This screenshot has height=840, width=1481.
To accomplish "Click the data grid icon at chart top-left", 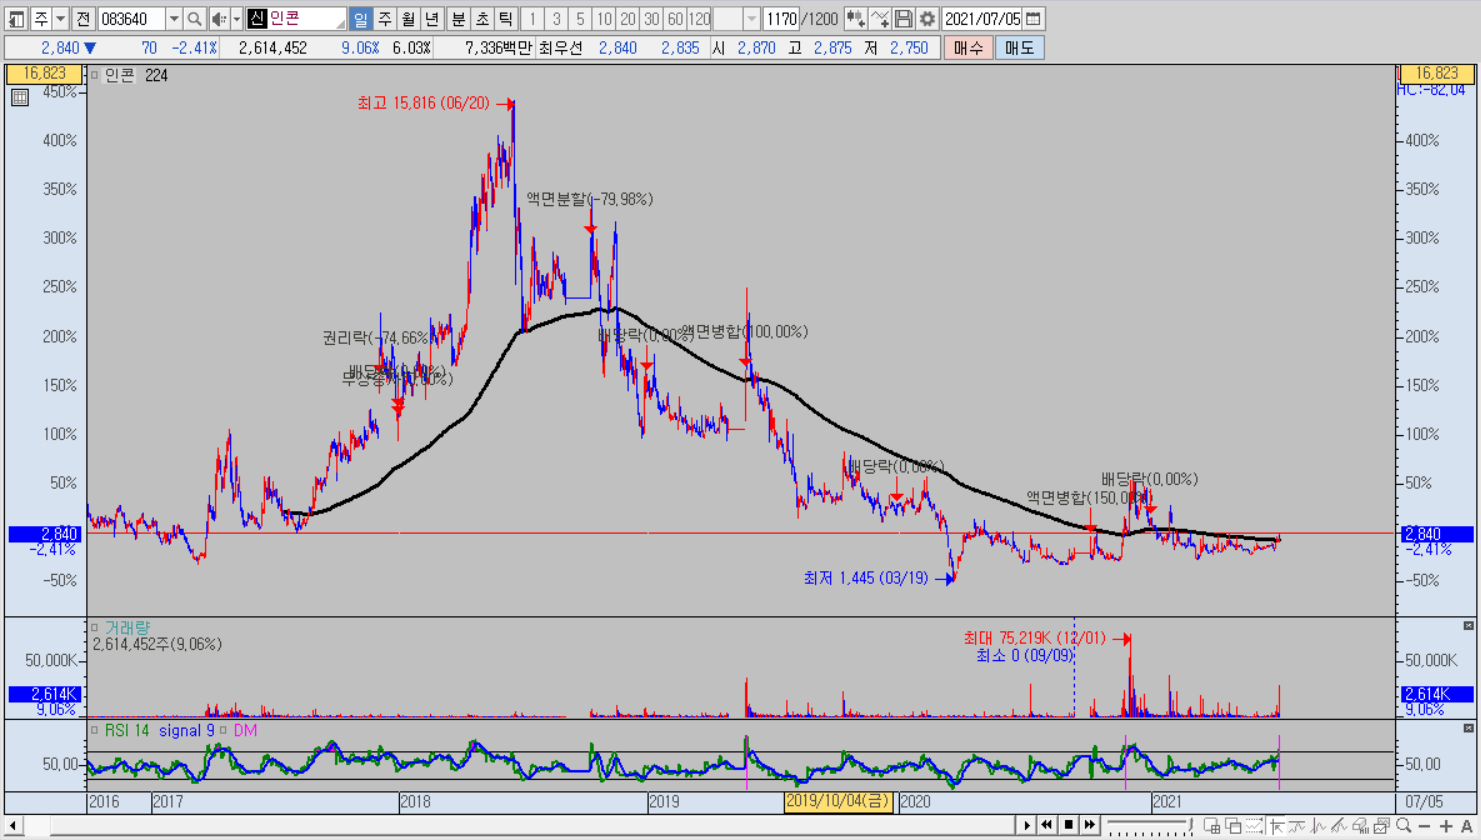I will pyautogui.click(x=19, y=97).
